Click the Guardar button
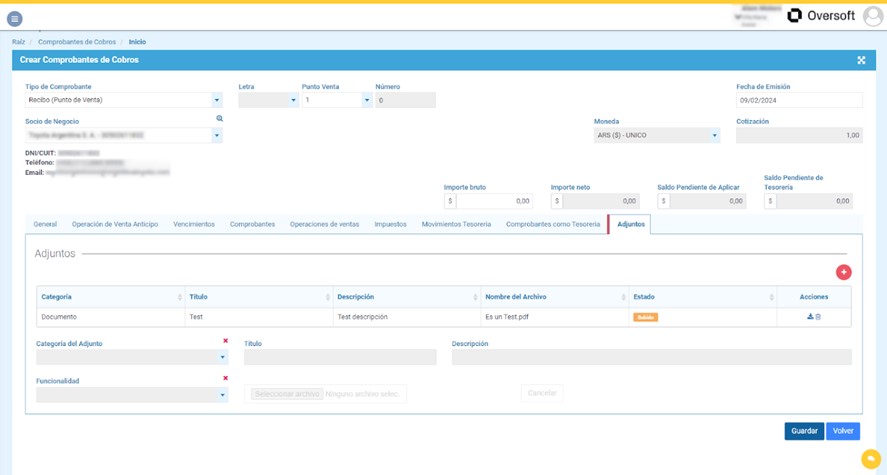The height and width of the screenshot is (475, 887). (804, 431)
